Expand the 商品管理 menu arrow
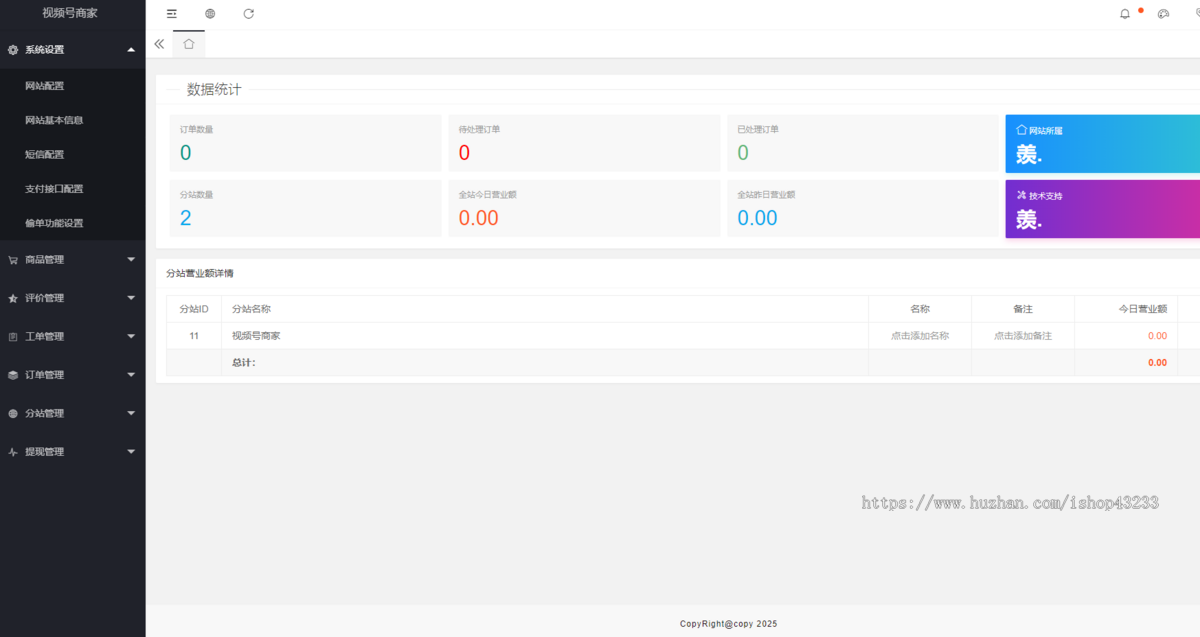 pos(131,259)
